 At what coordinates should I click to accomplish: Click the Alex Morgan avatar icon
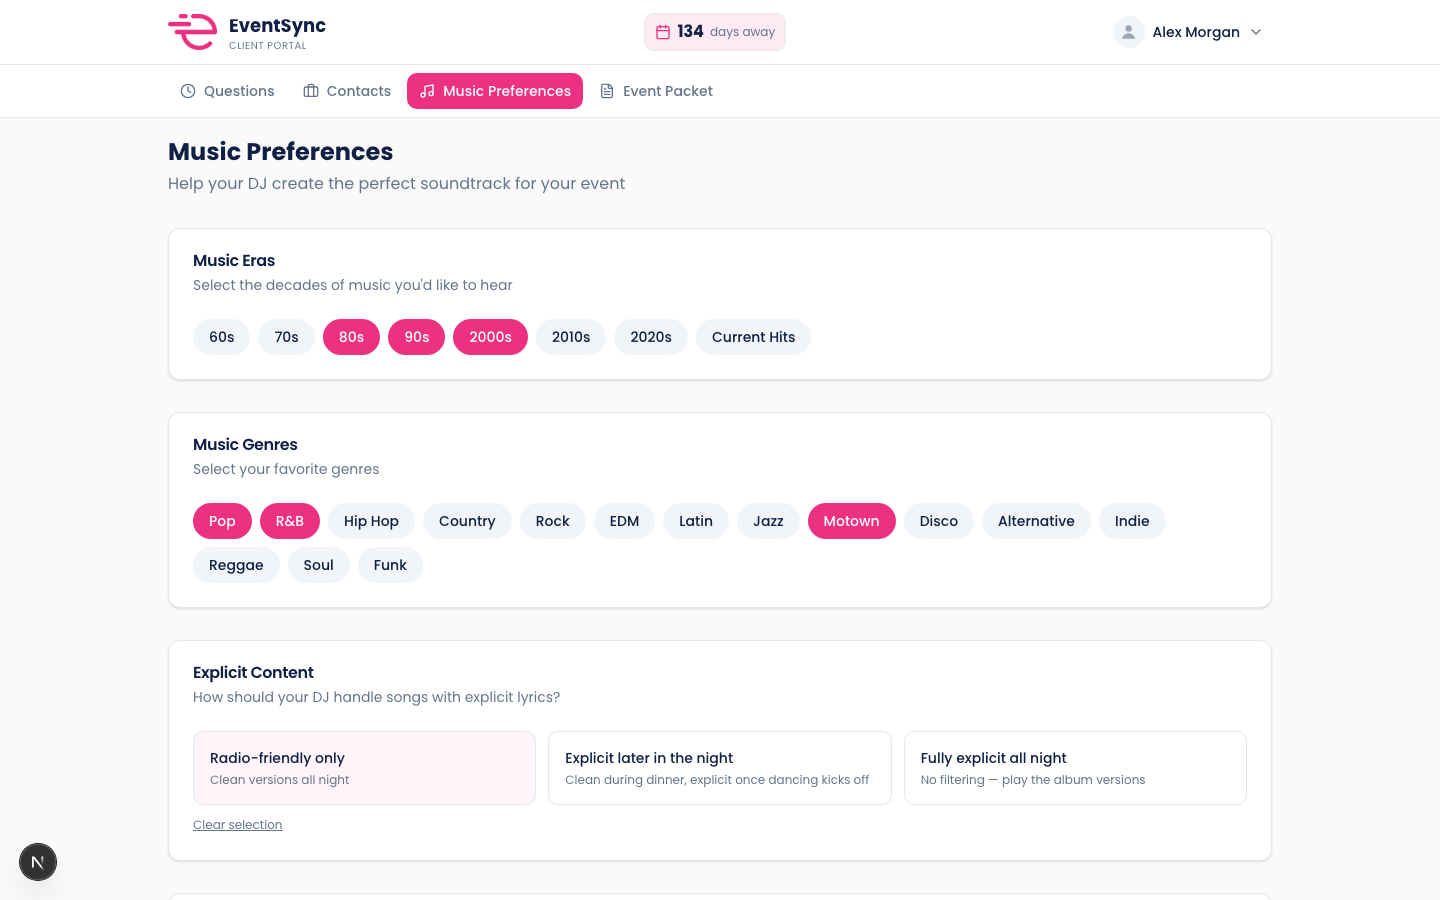[x=1128, y=32]
